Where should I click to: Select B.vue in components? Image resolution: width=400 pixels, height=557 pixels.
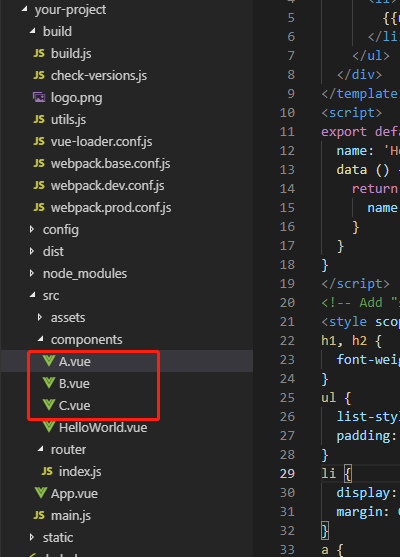coord(74,384)
